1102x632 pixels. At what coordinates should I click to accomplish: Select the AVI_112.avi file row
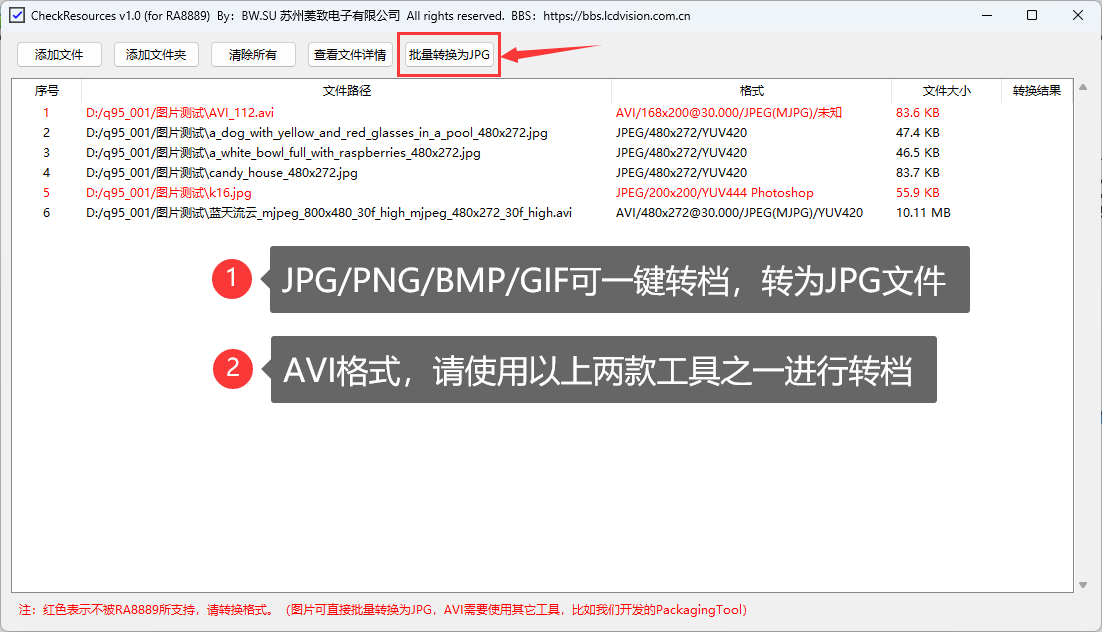click(180, 113)
